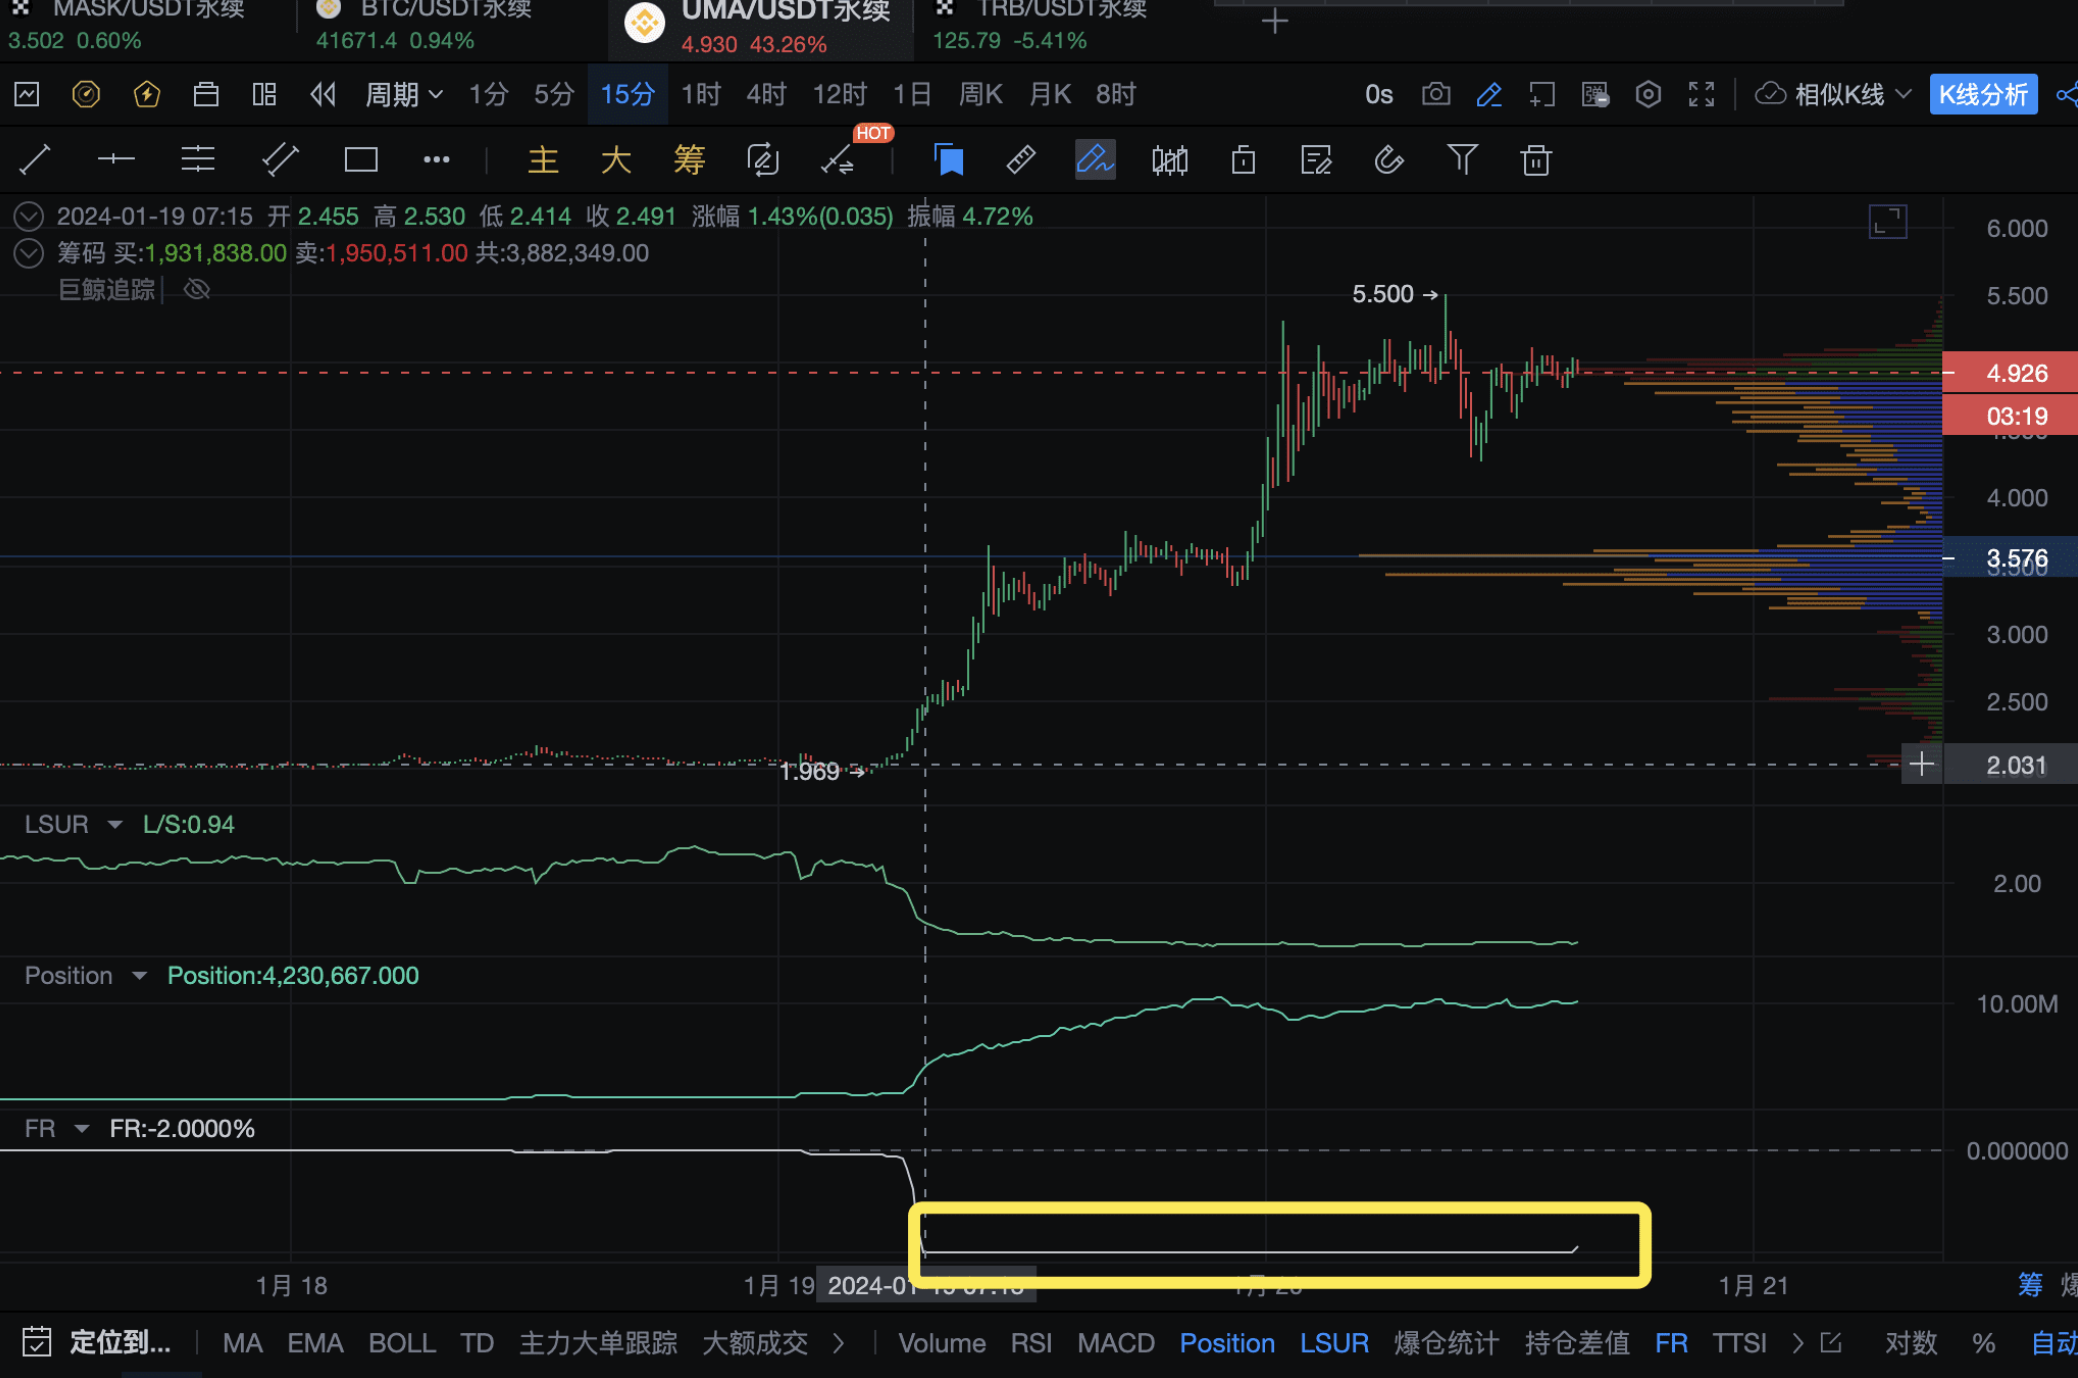The width and height of the screenshot is (2078, 1378).
Task: Open chart settings hexagon icon
Action: [1648, 94]
